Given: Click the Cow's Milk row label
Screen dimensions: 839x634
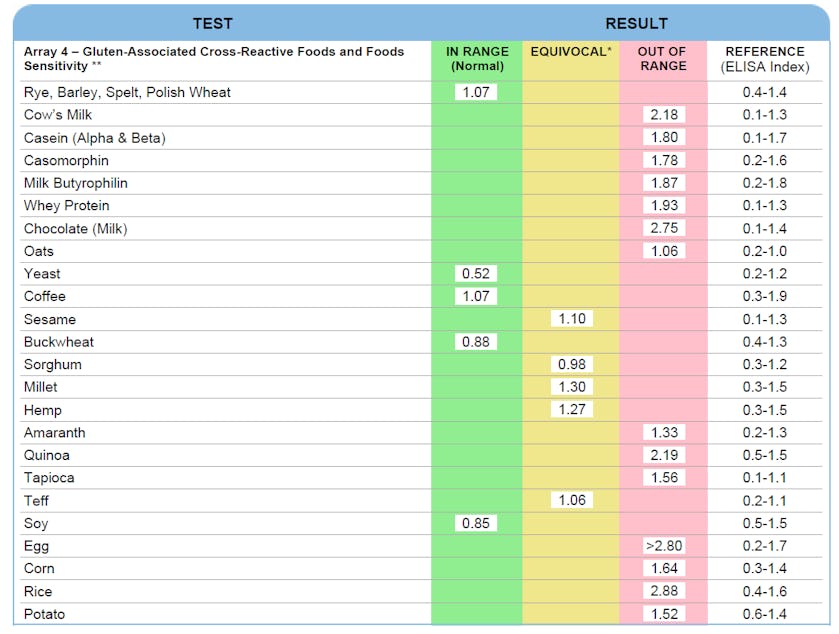Looking at the screenshot, I should 58,115.
